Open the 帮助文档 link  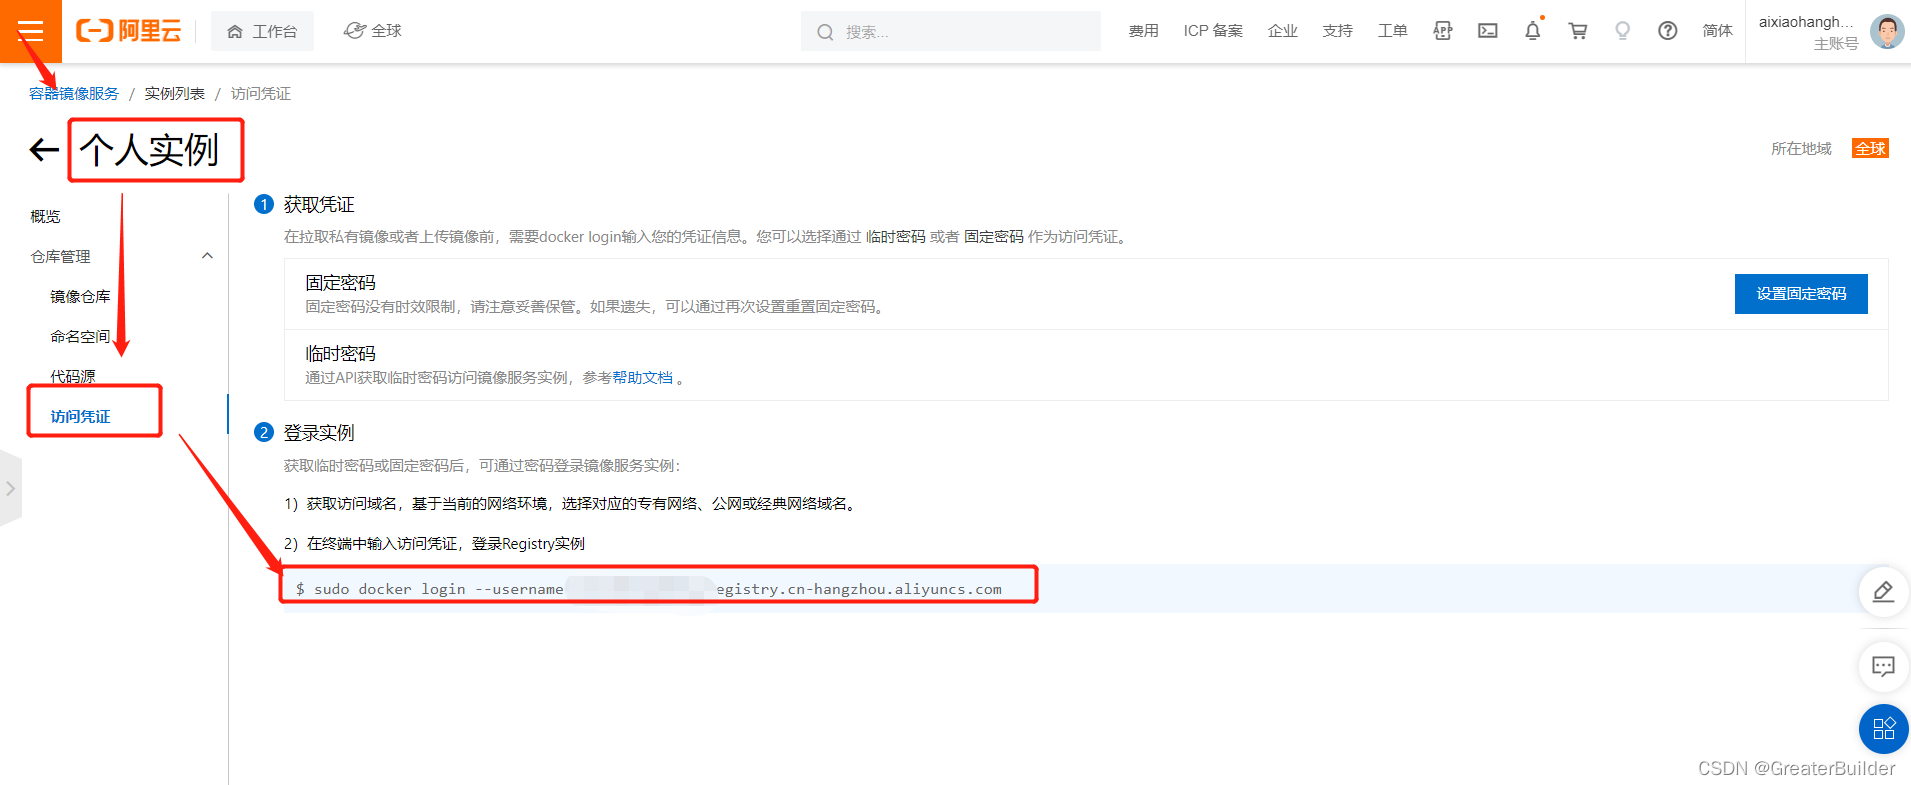[x=642, y=377]
